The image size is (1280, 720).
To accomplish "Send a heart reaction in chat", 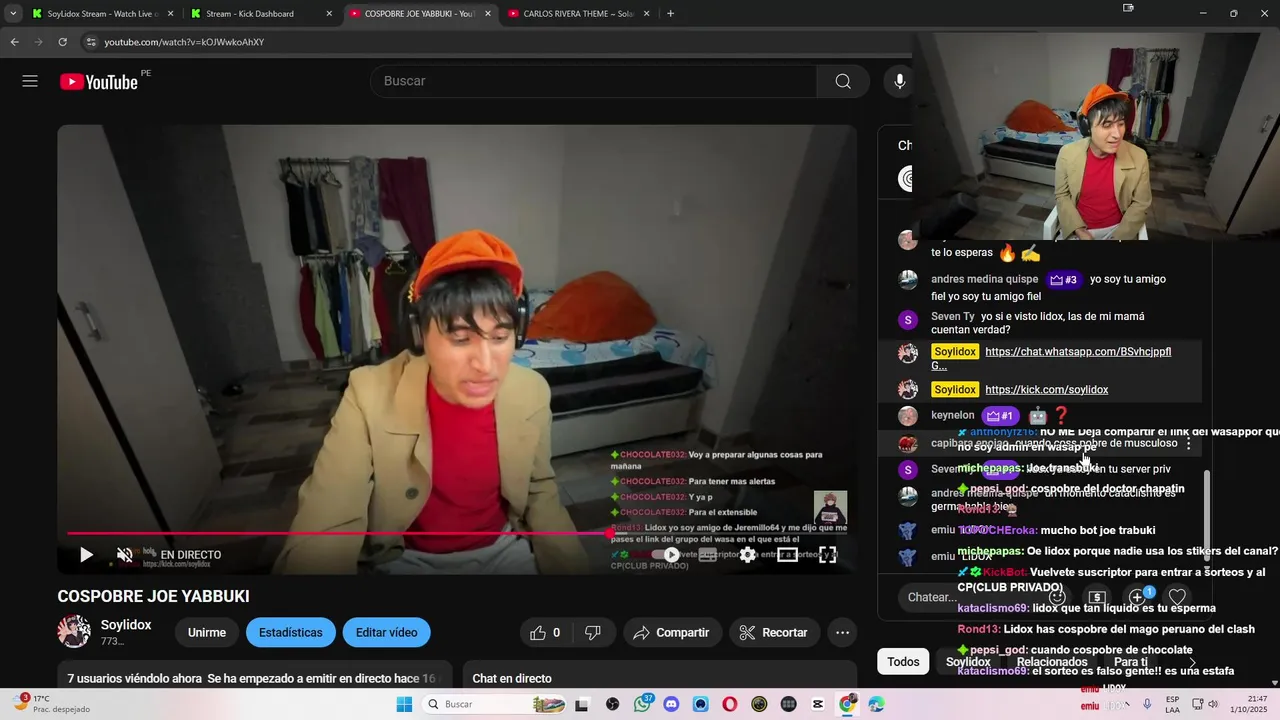I will [1177, 597].
